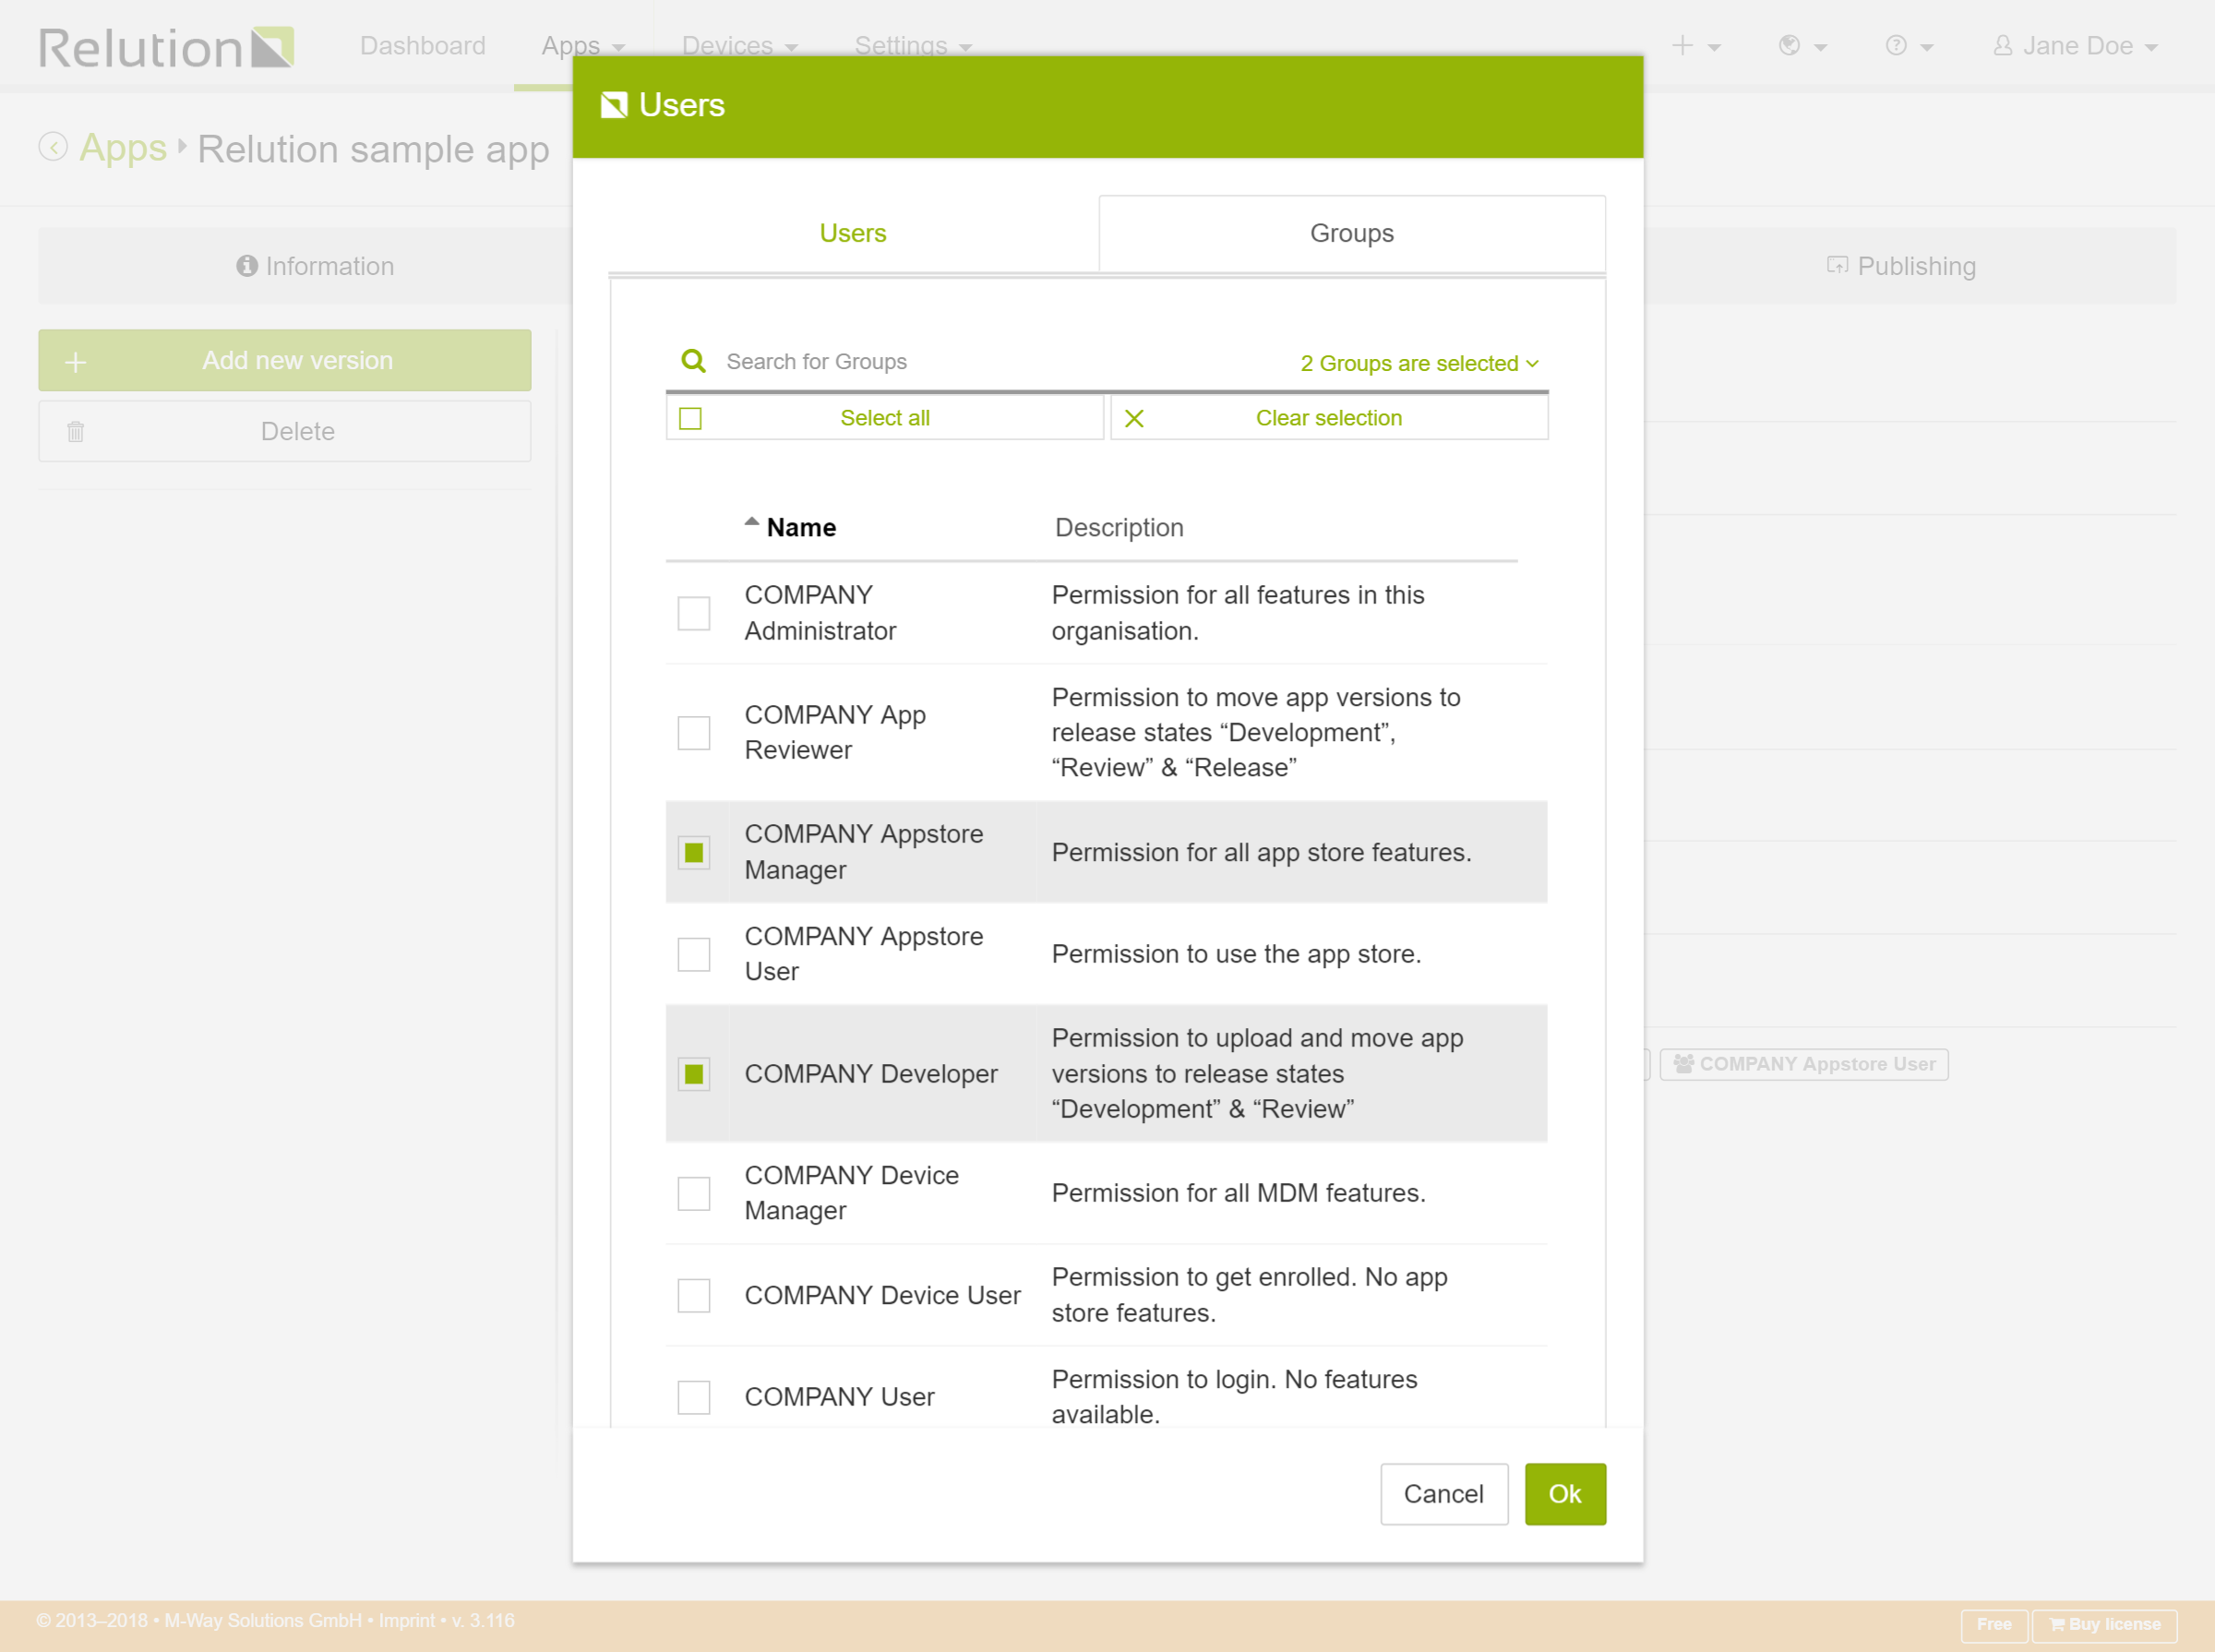The image size is (2215, 1652).
Task: Check the COMPANY Device Manager checkbox
Action: tap(694, 1193)
